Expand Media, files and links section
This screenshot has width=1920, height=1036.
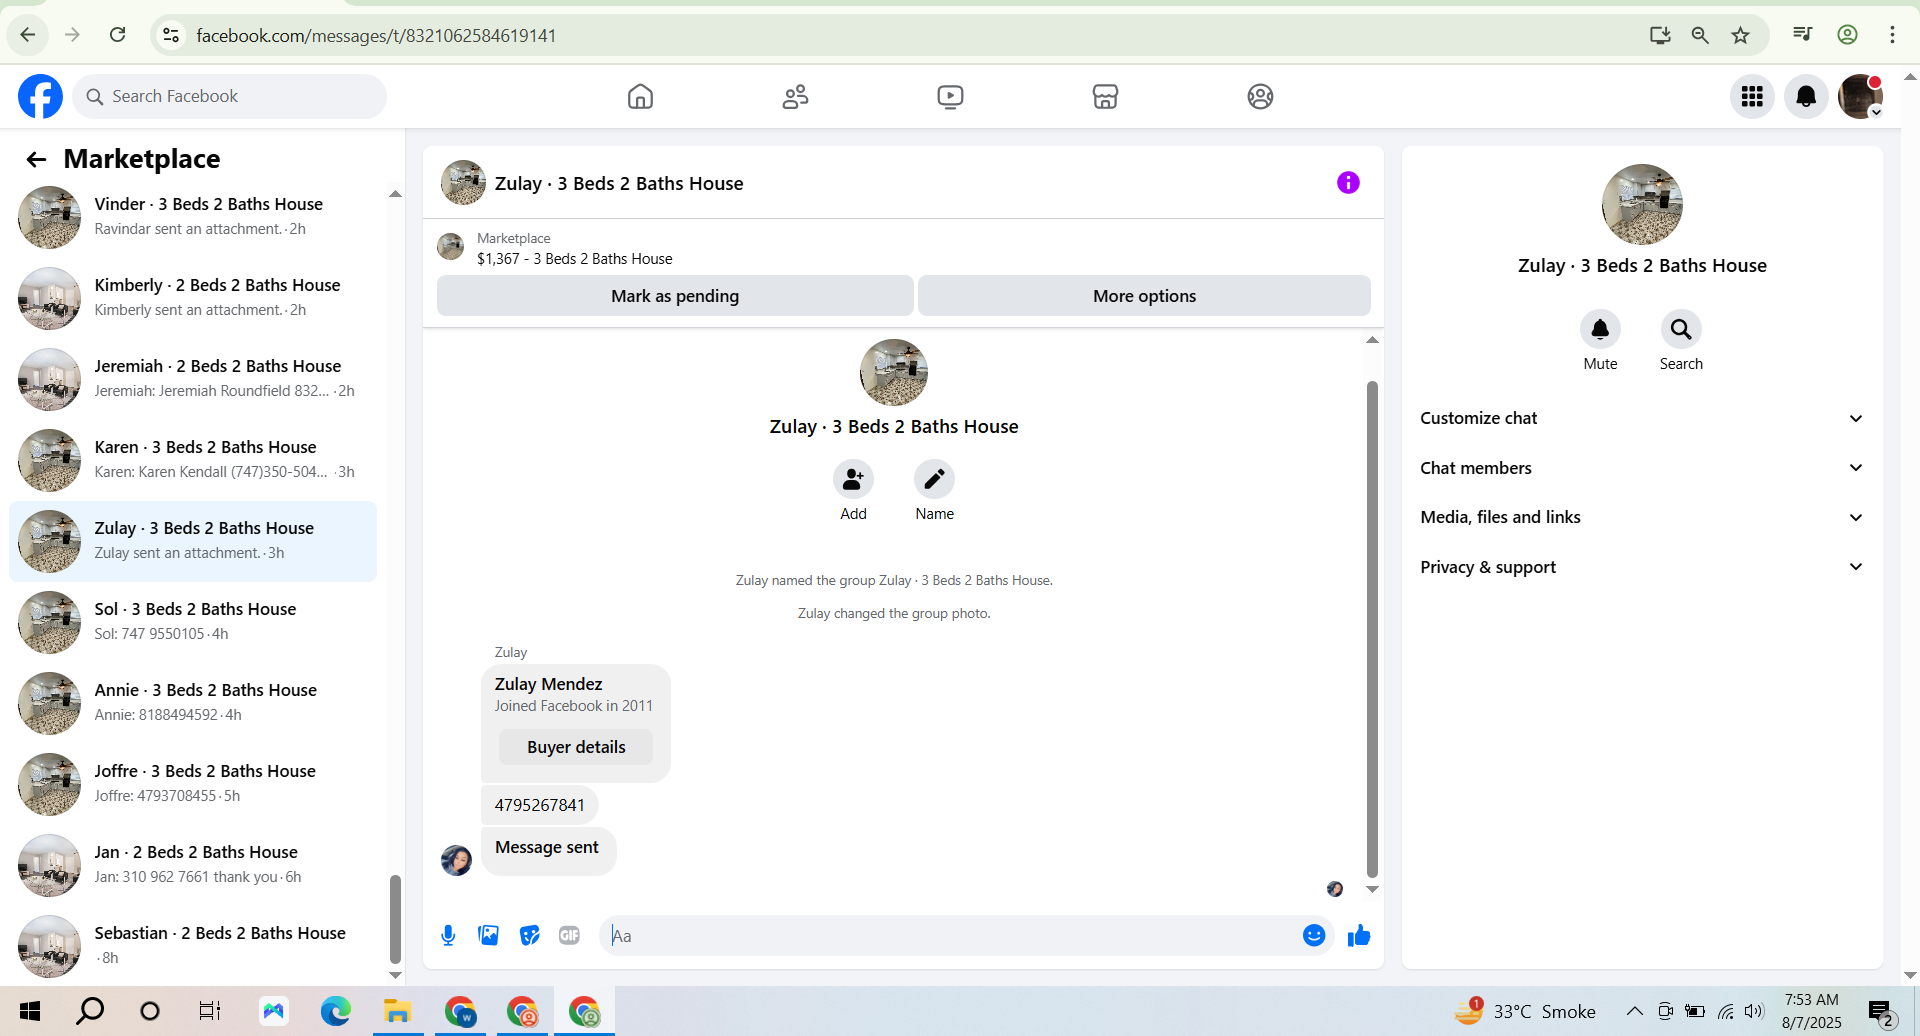[x=1642, y=517]
